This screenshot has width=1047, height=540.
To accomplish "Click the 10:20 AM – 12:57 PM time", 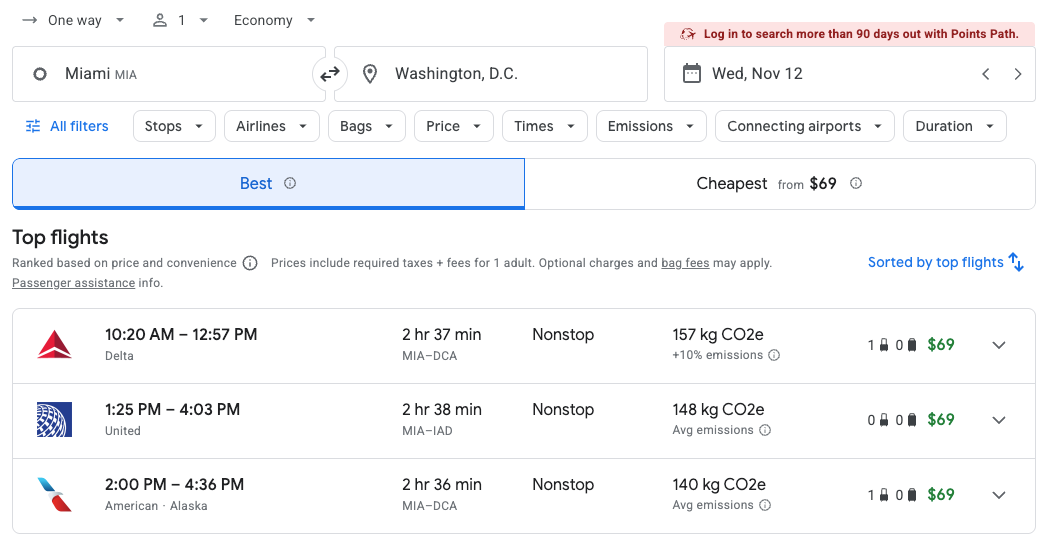I will point(181,334).
